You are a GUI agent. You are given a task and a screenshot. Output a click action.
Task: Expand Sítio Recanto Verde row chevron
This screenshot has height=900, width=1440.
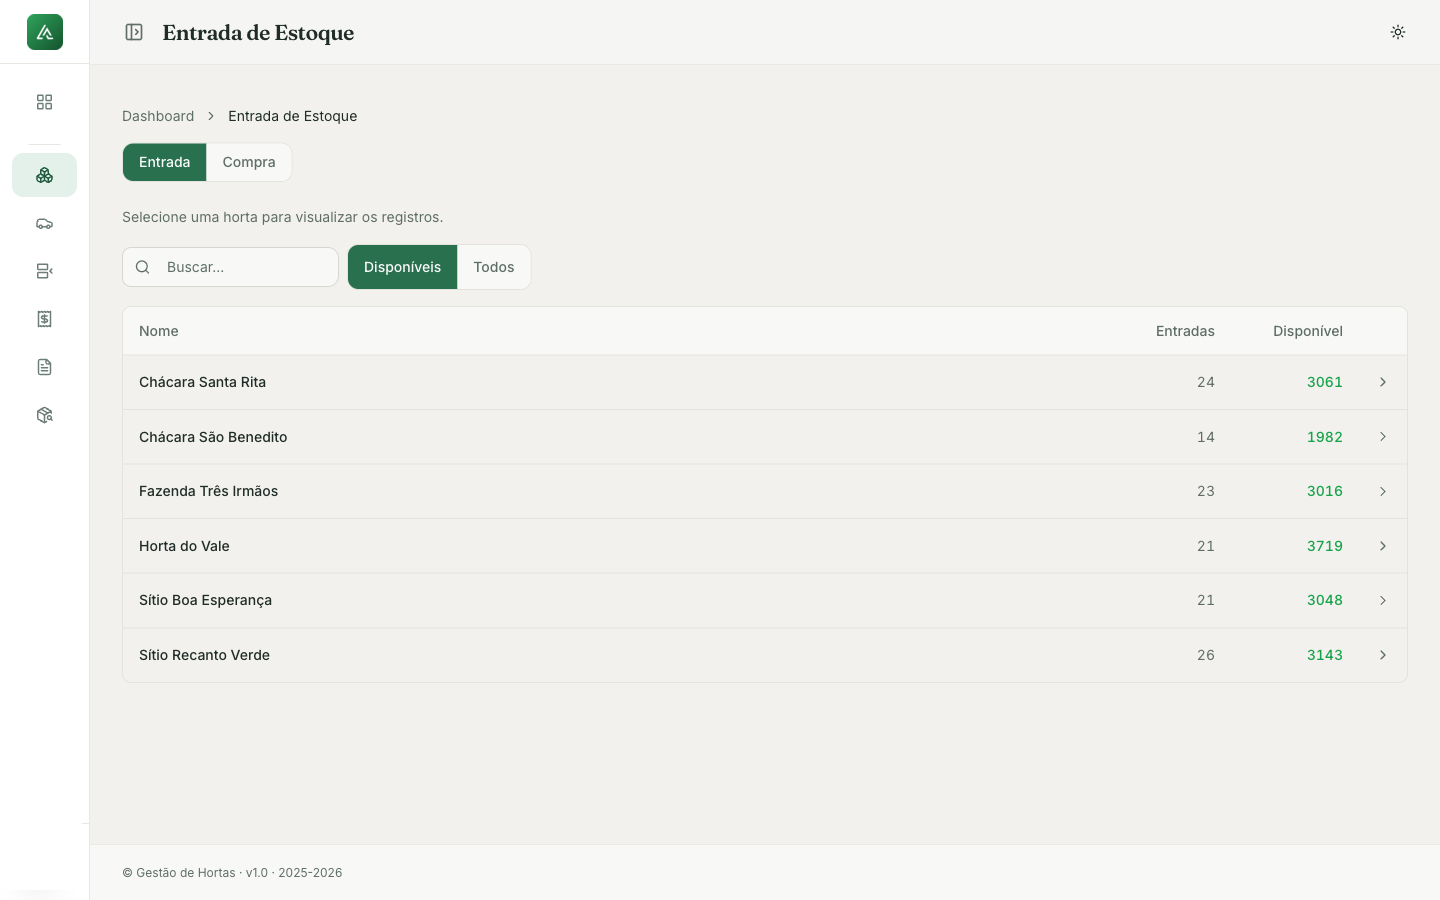point(1383,655)
